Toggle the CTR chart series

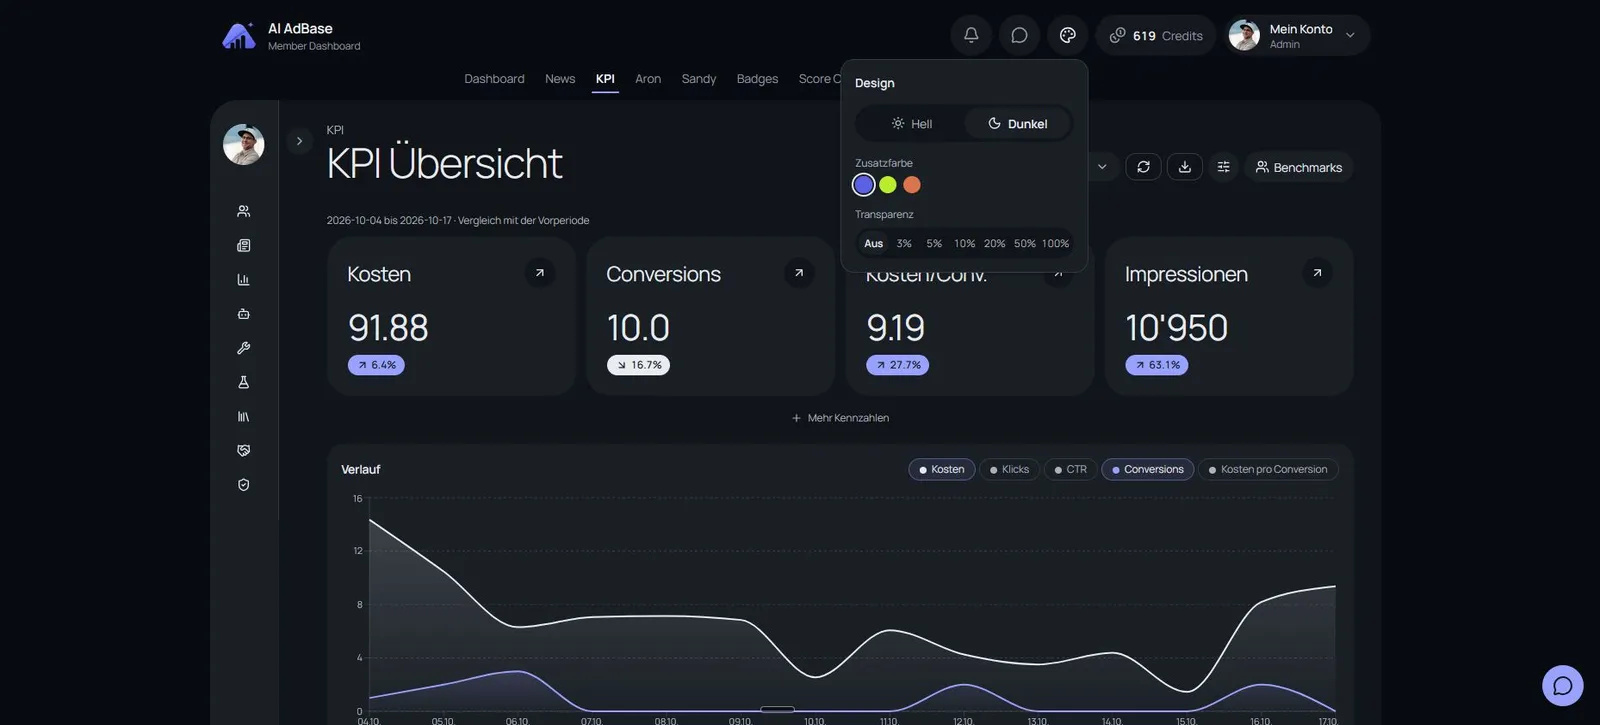(1070, 469)
